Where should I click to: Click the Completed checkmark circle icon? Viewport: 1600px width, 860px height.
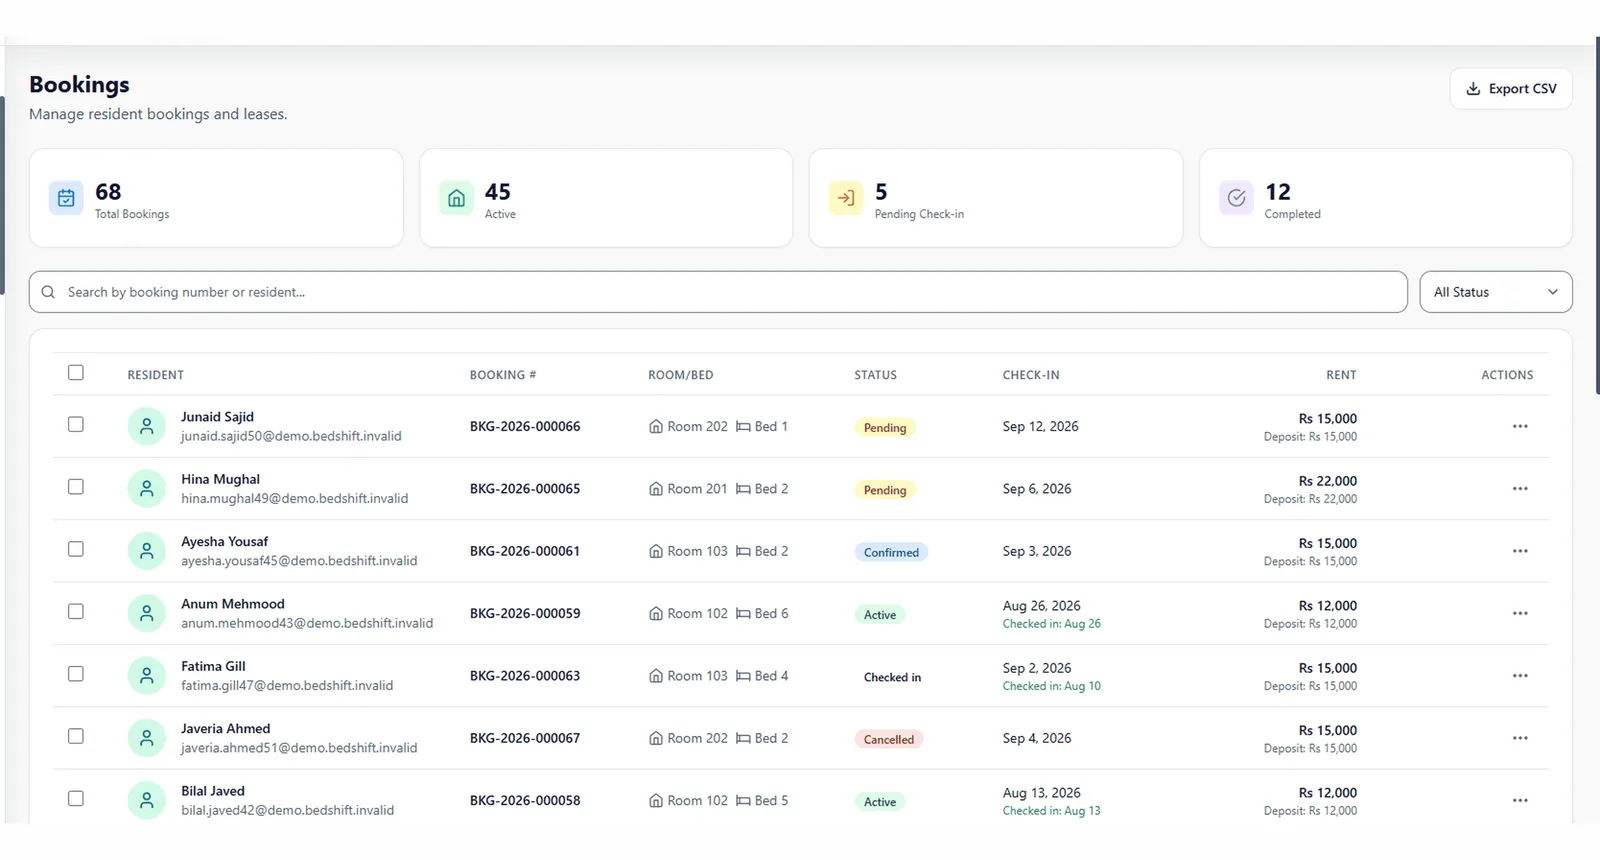pyautogui.click(x=1236, y=198)
